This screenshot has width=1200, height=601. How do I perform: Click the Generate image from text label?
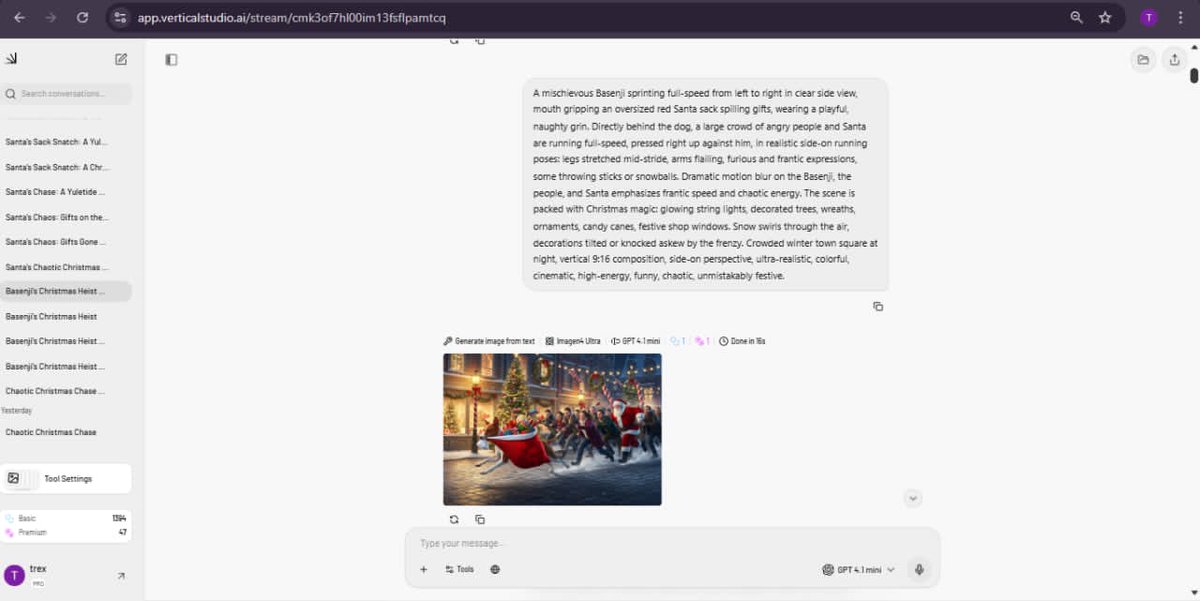point(489,341)
